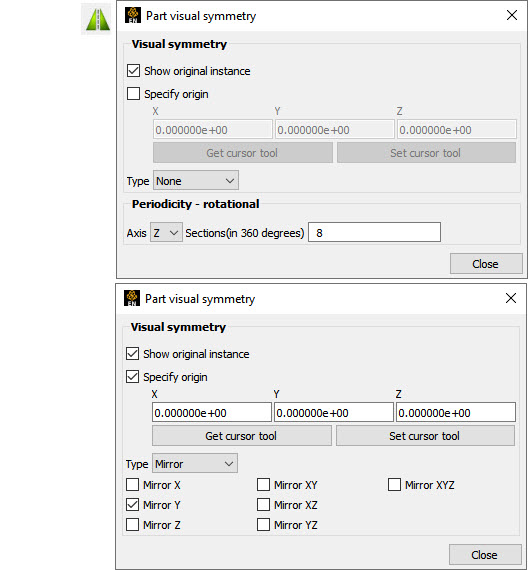This screenshot has width=528, height=570.
Task: Click the Y origin field in lower dialog
Action: (x=334, y=412)
